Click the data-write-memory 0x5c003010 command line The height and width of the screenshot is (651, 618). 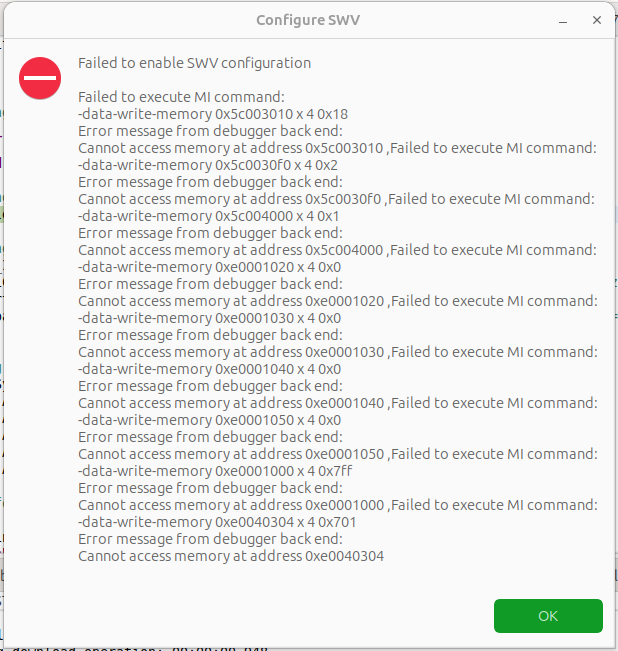pyautogui.click(x=212, y=114)
